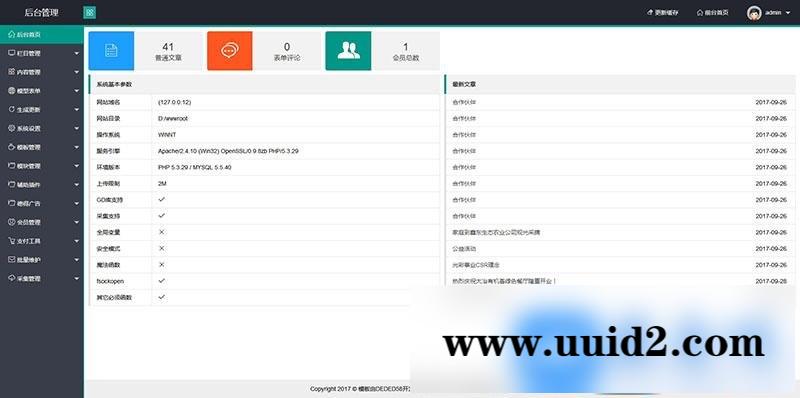Viewport: 800px width, 398px height.
Task: Click the 支付工具 shopping cart icon
Action: pos(11,241)
